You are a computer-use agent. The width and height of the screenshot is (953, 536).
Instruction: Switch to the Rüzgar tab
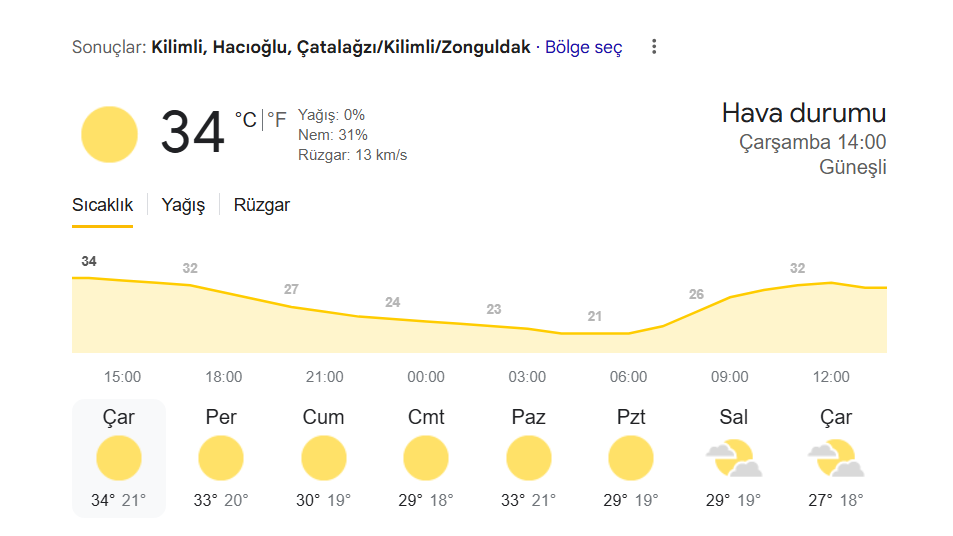pyautogui.click(x=262, y=205)
